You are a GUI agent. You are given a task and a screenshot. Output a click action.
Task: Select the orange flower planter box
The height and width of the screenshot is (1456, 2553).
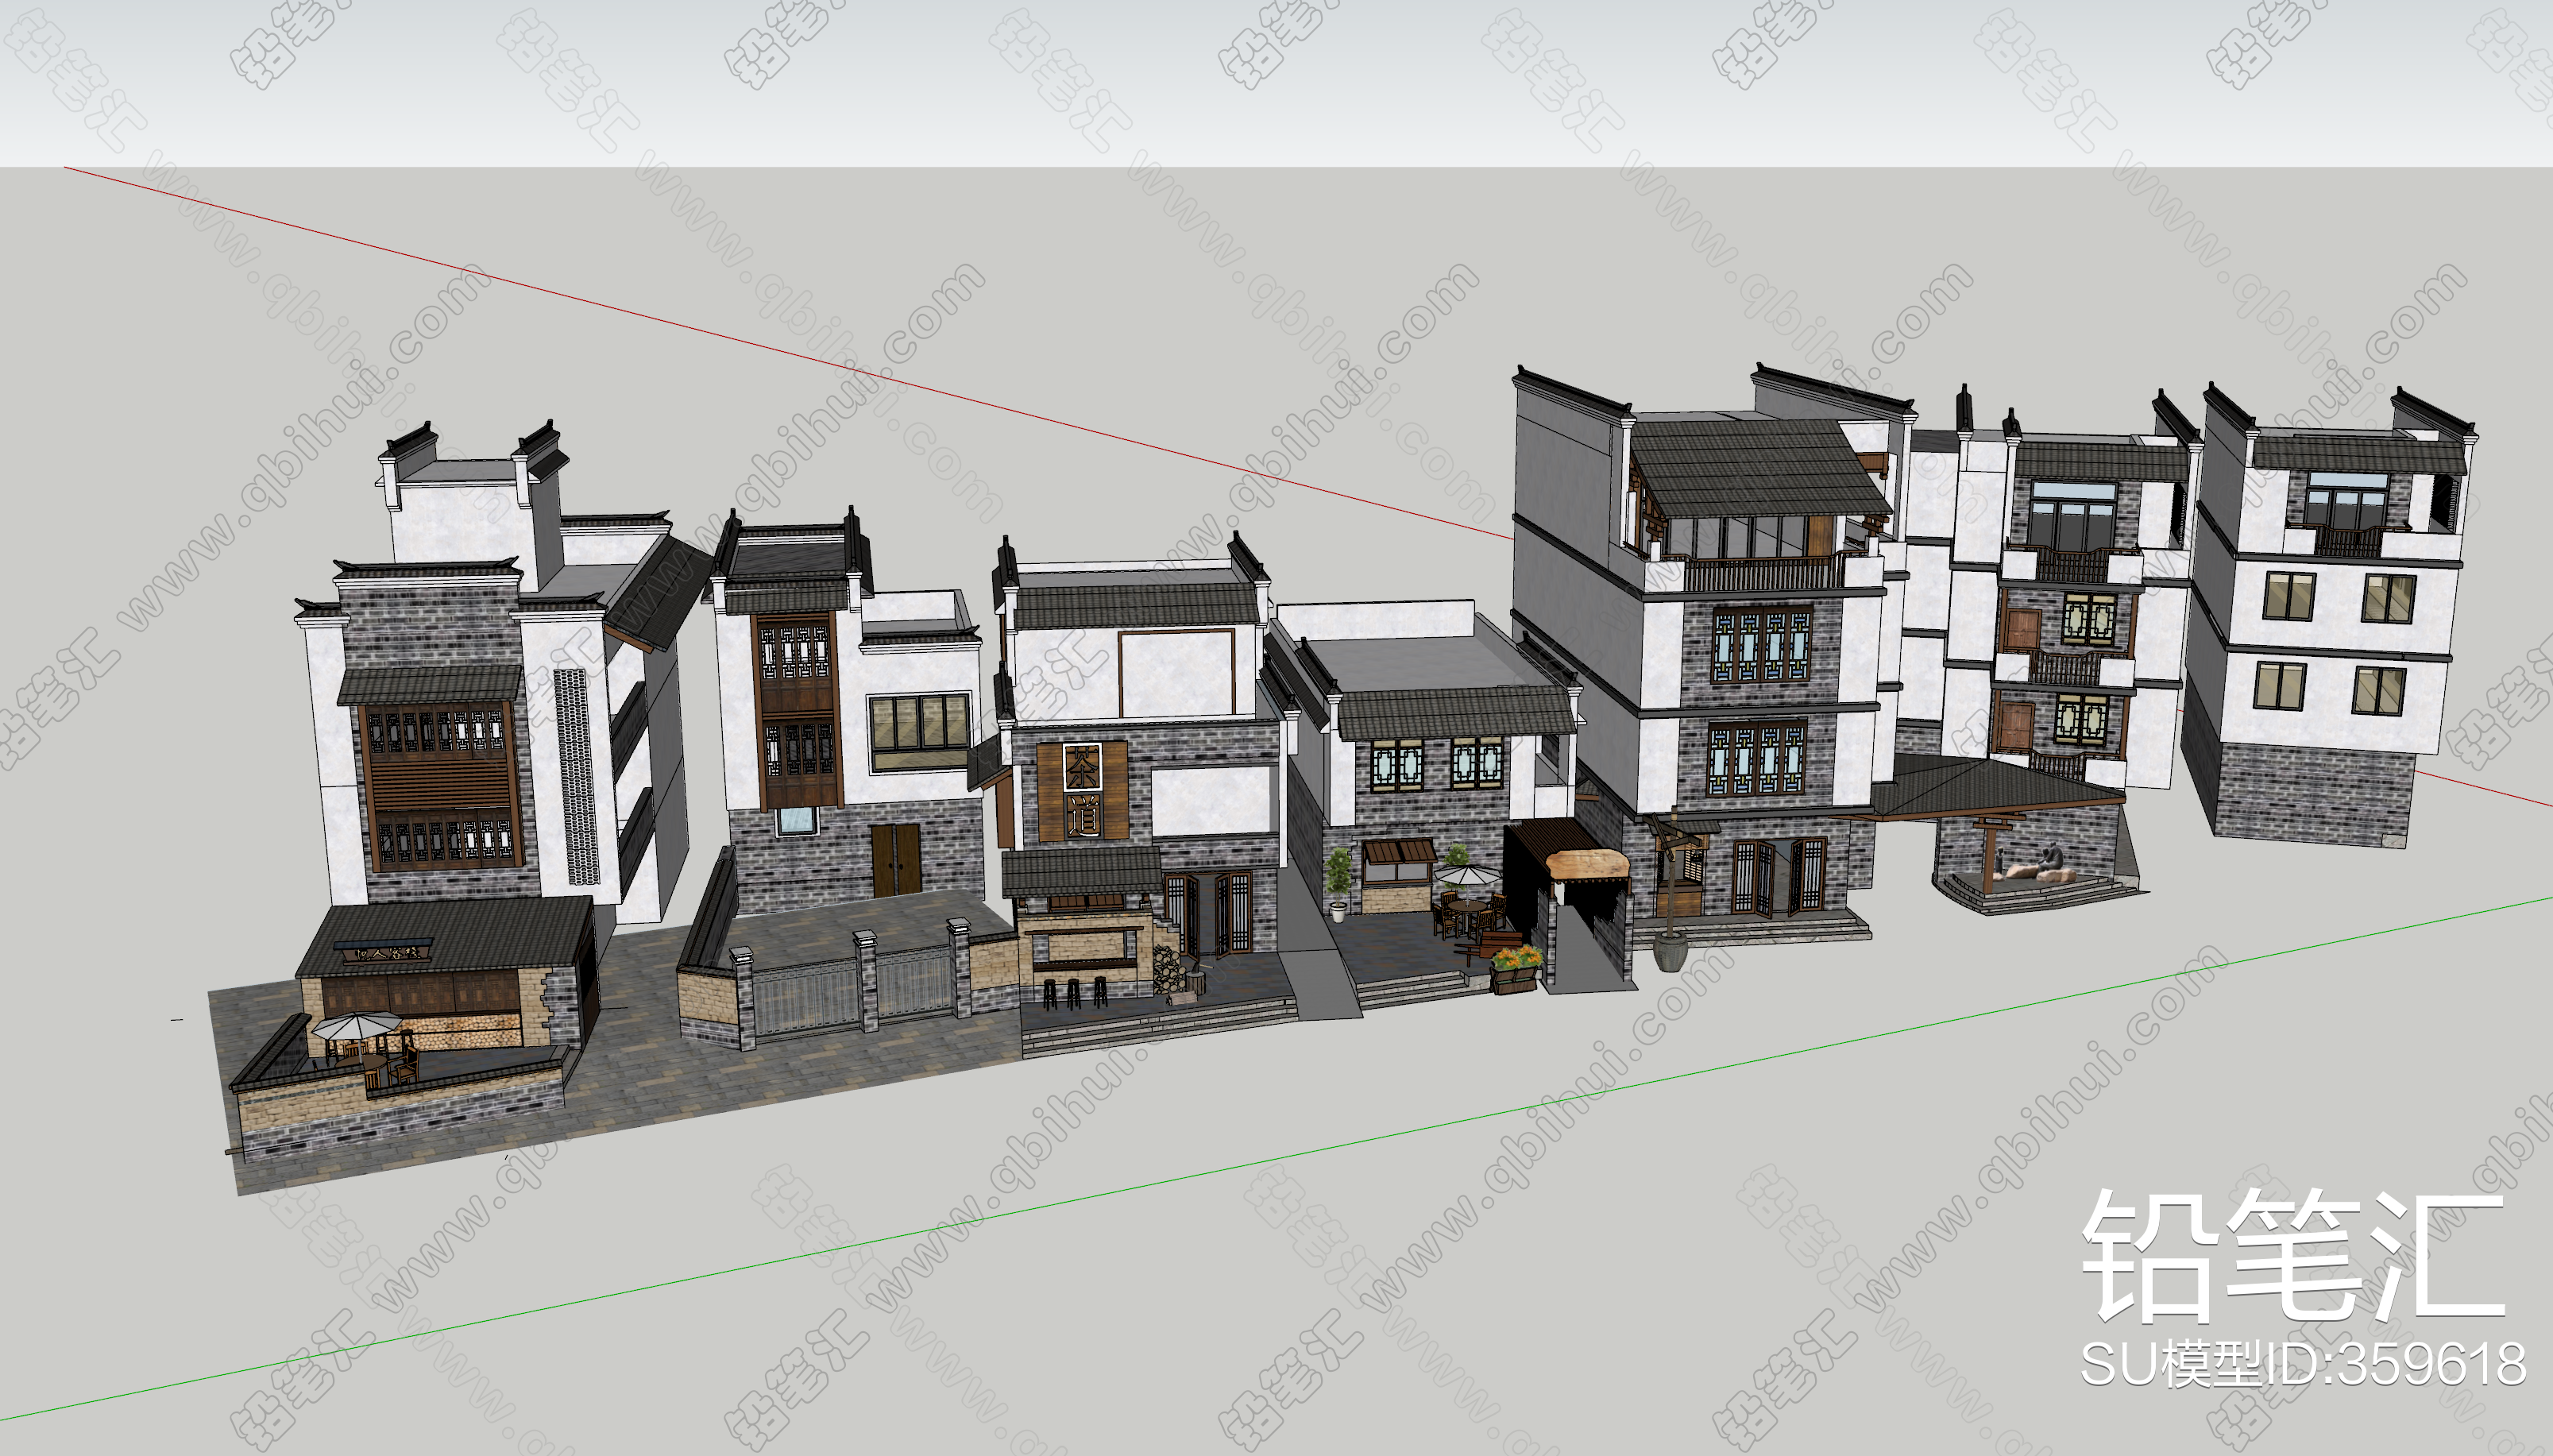tap(1516, 968)
